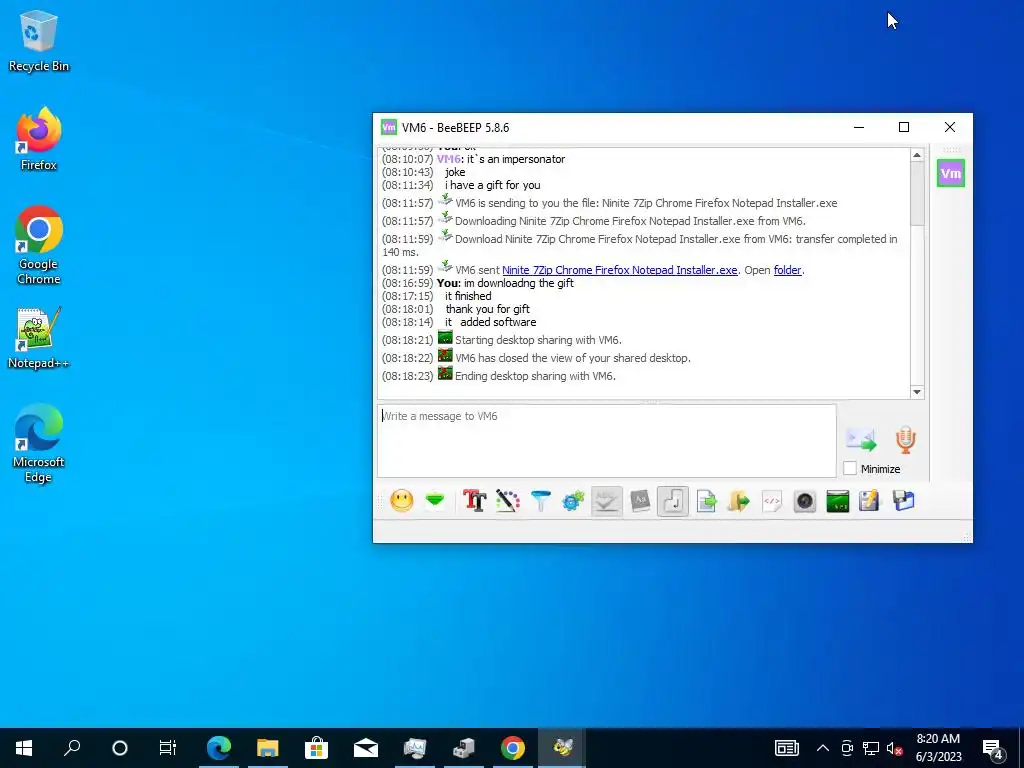Open chat settings gears icon
The image size is (1024, 768).
[x=573, y=502]
